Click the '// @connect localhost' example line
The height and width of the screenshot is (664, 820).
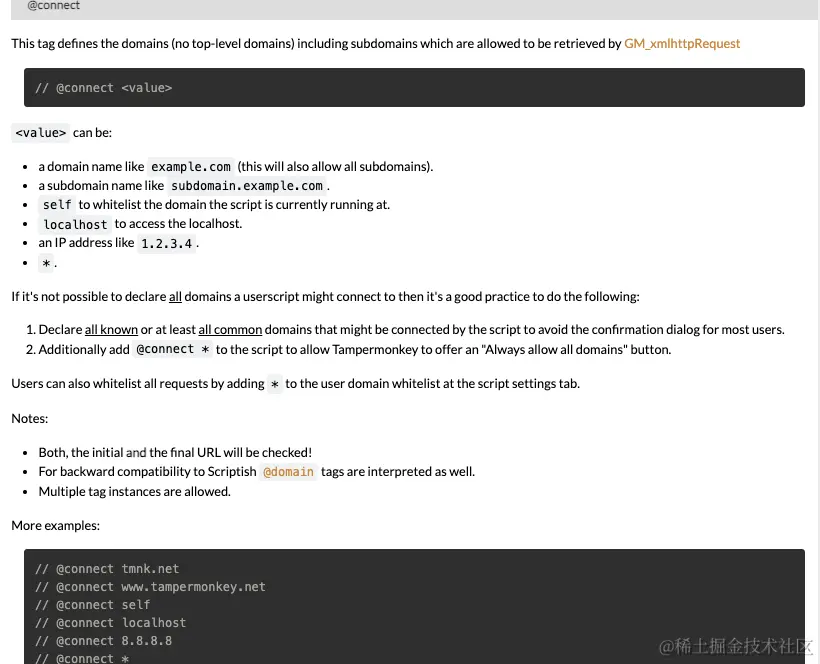tap(110, 623)
